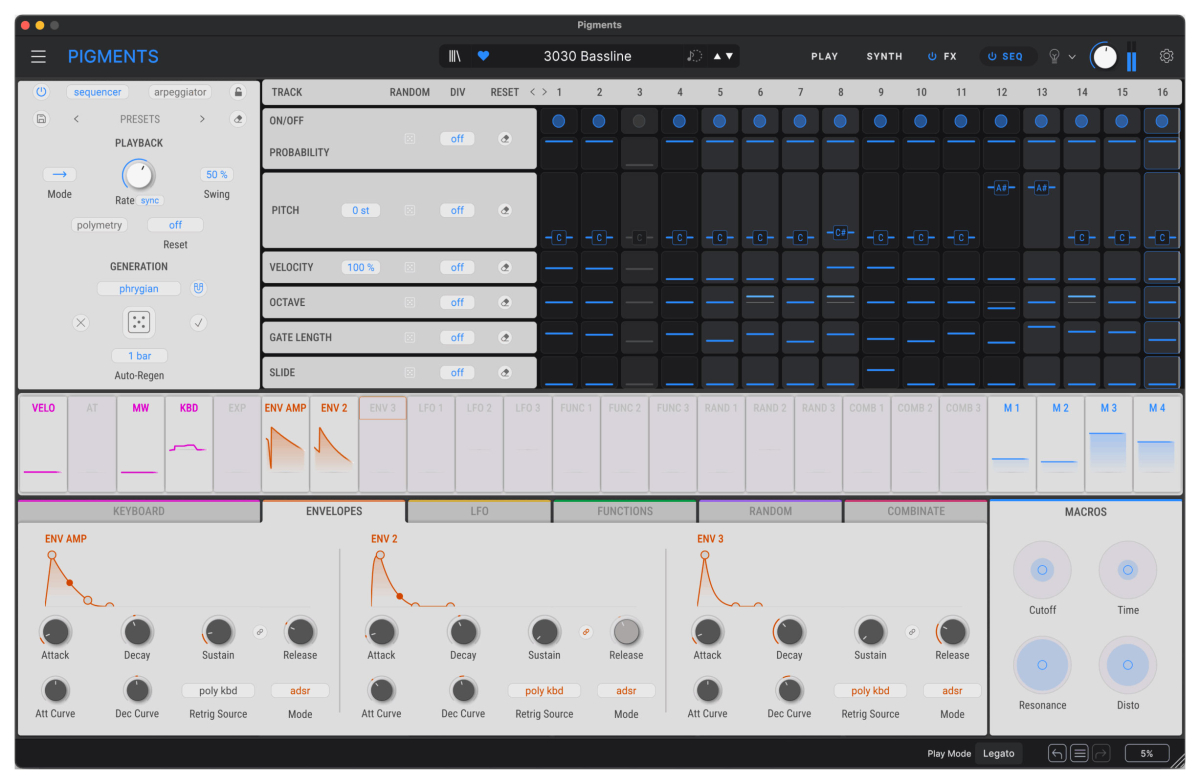Open the Auto-Regen 1 bar selector
The width and height of the screenshot is (1200, 784).
click(139, 355)
